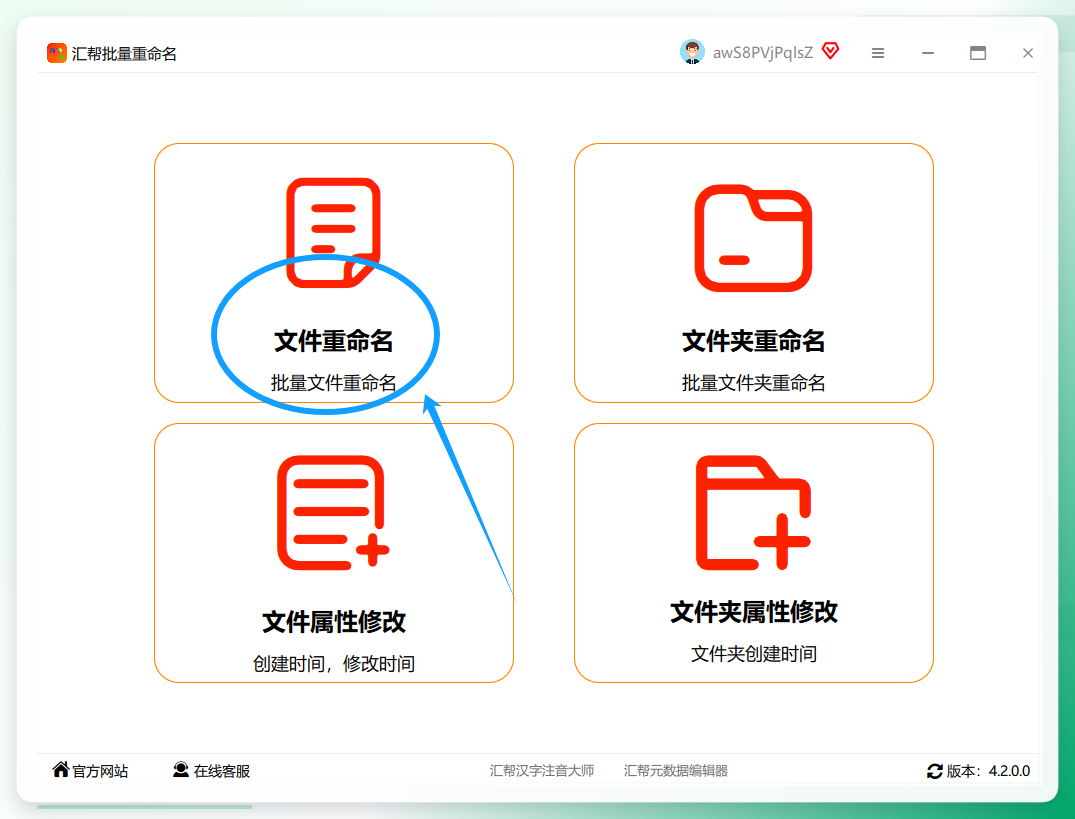Select the 文件夹重命名 title
Viewport: 1075px width, 819px height.
click(753, 341)
